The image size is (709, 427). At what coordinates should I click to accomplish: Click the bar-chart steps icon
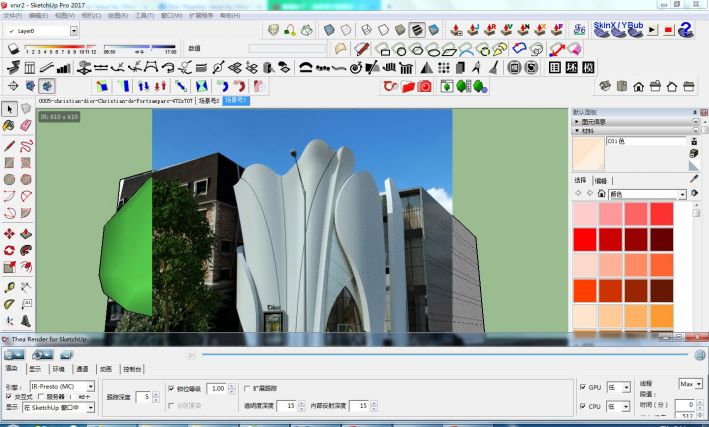tap(63, 68)
